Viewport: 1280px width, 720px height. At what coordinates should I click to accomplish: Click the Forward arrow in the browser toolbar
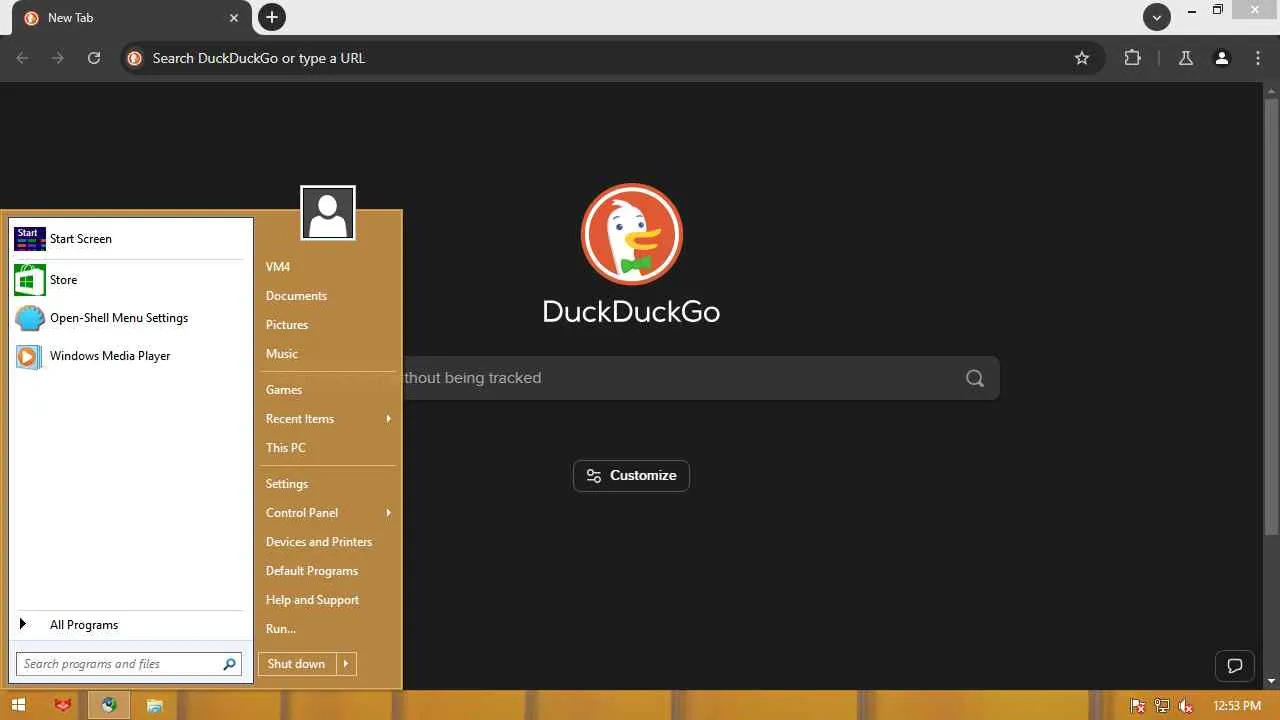[58, 58]
